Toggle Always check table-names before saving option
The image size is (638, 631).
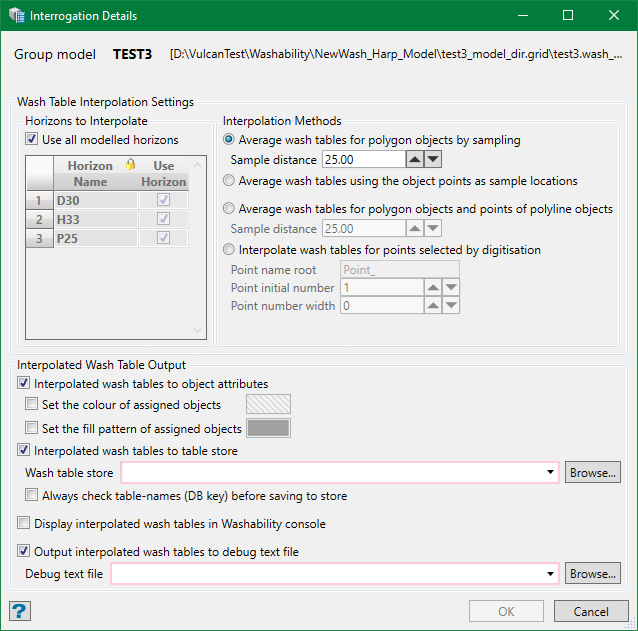pyautogui.click(x=32, y=495)
